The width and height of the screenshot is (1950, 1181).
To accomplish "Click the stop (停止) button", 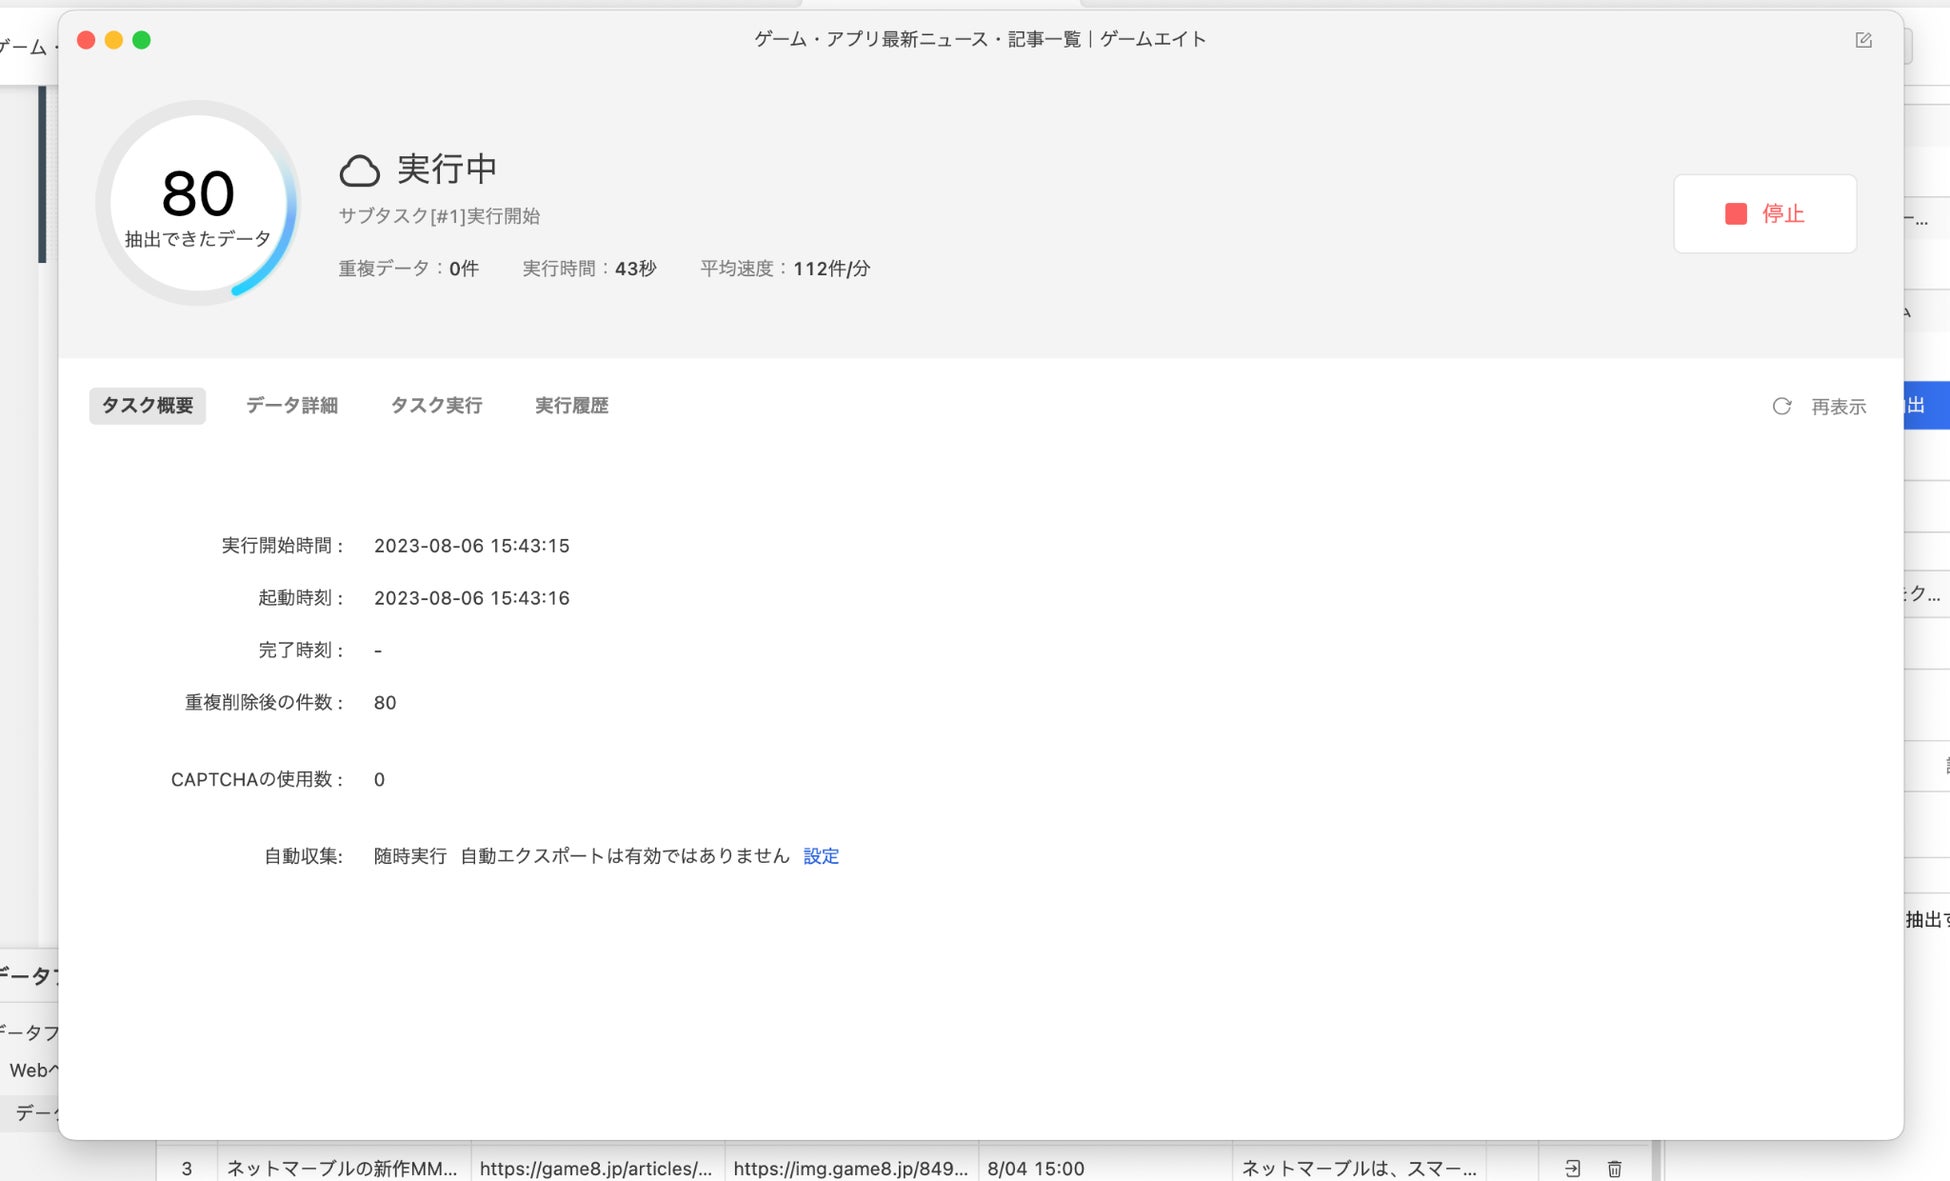I will click(x=1764, y=214).
